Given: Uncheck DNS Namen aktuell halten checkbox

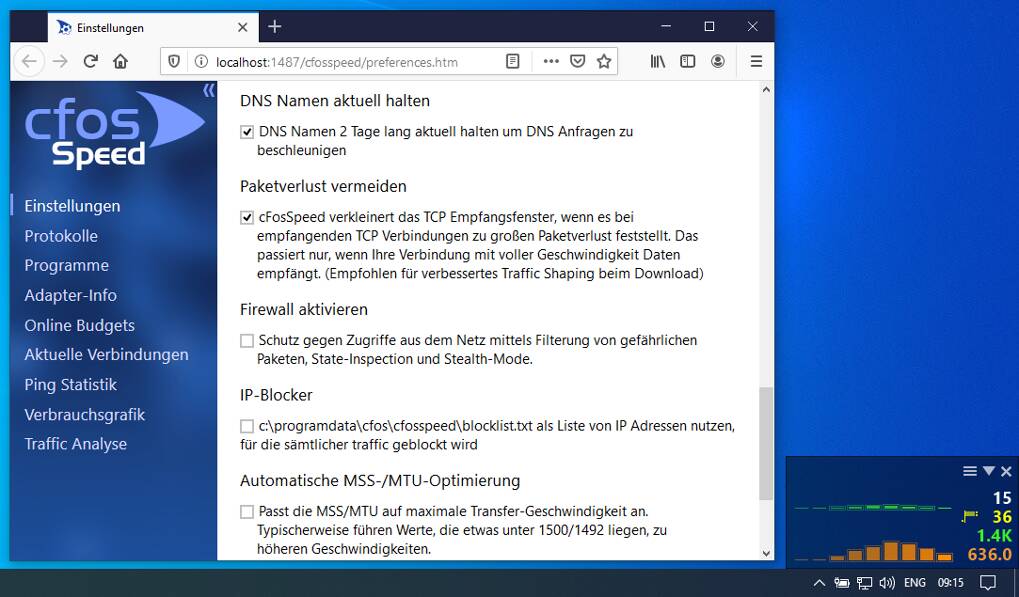Looking at the screenshot, I should [x=247, y=132].
